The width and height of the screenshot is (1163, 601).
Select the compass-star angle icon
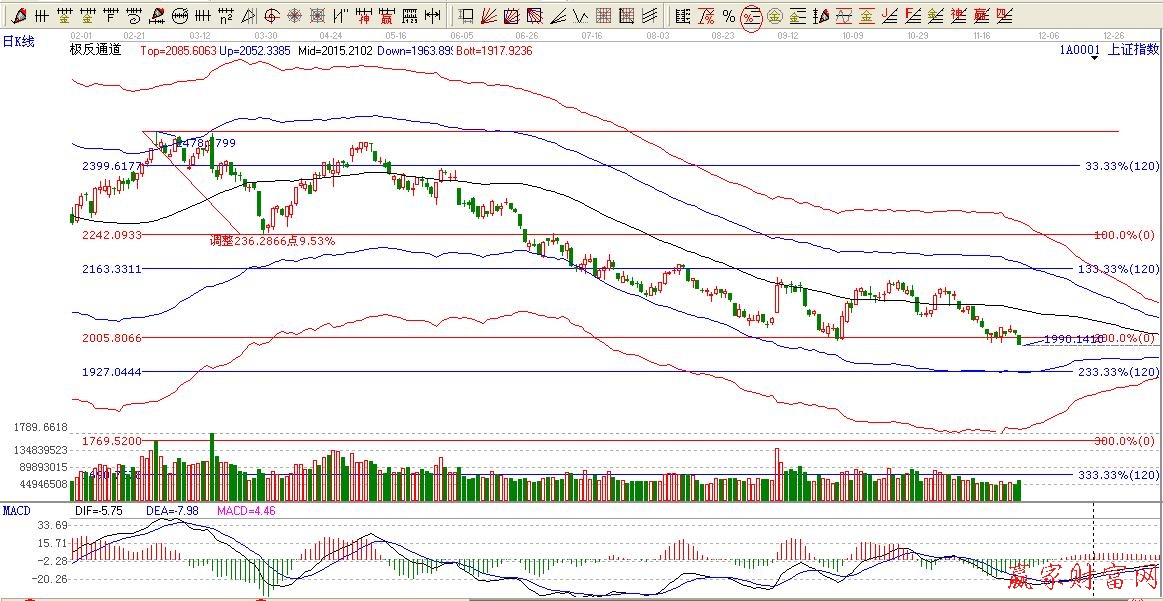(x=295, y=16)
